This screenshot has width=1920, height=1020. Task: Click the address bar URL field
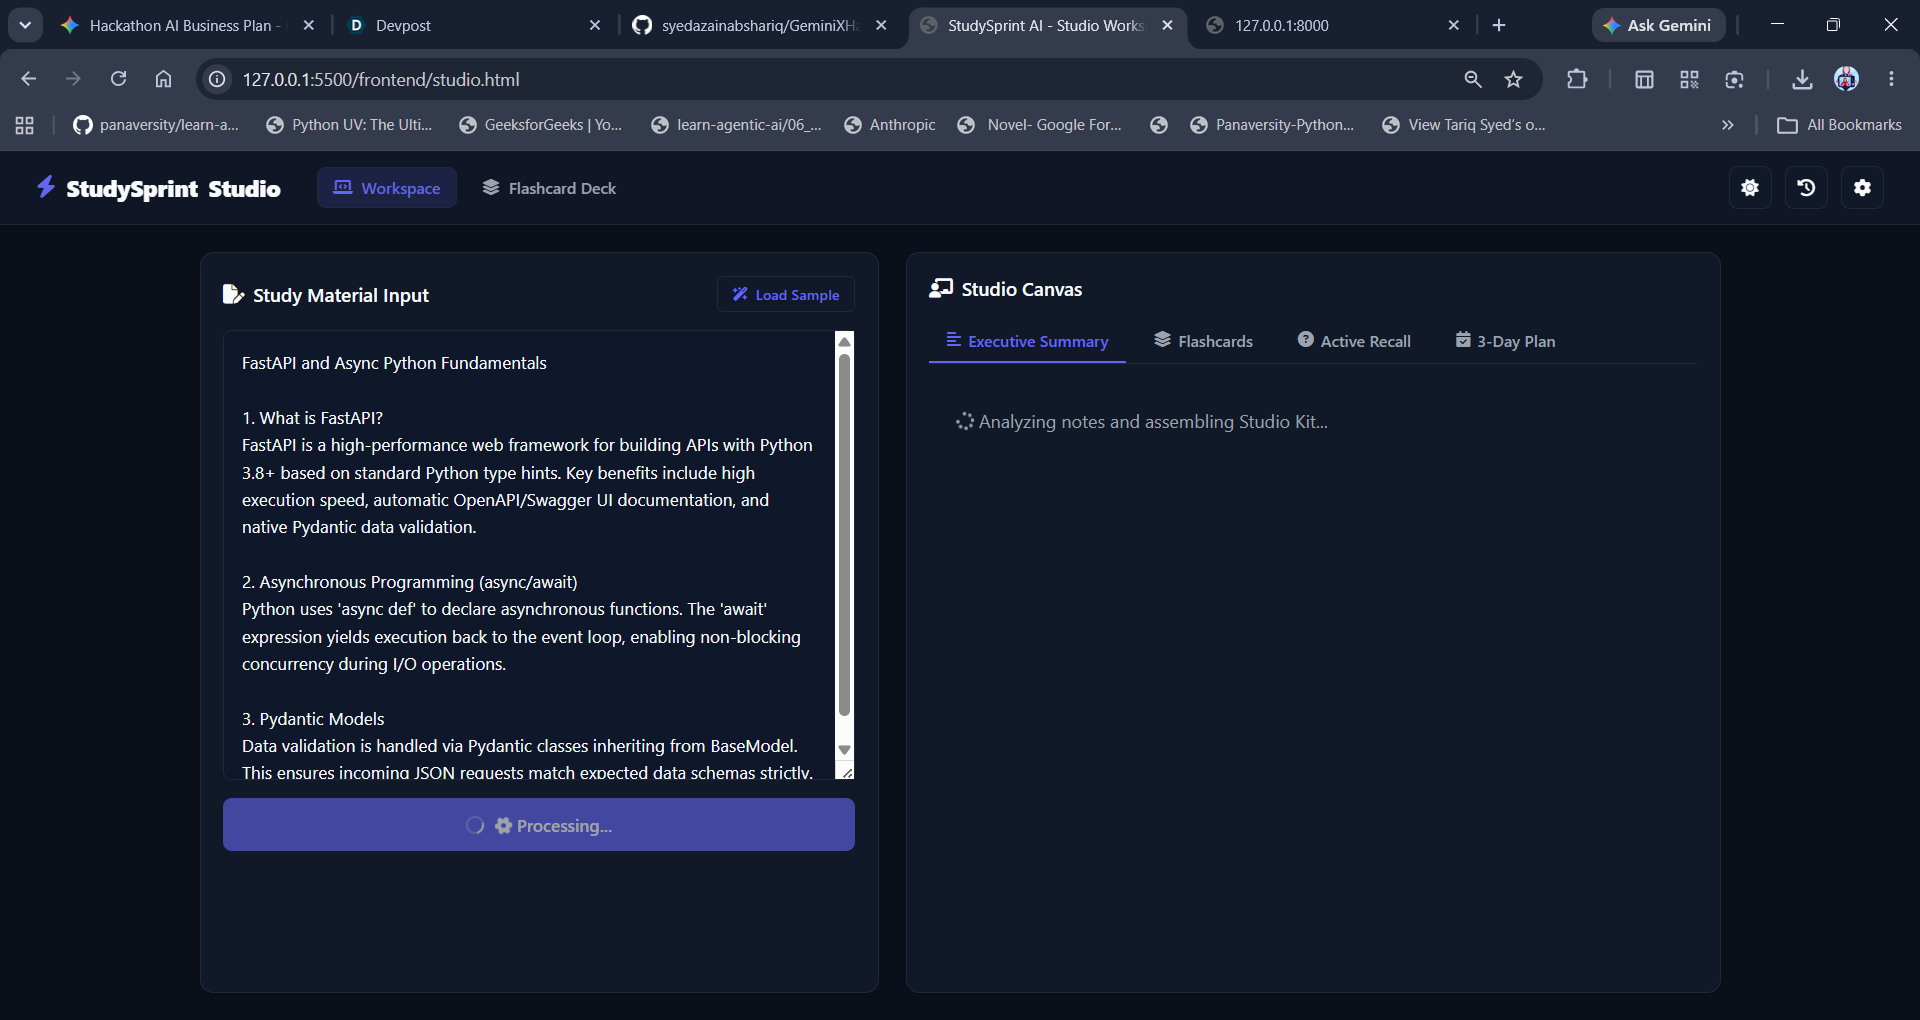840,79
